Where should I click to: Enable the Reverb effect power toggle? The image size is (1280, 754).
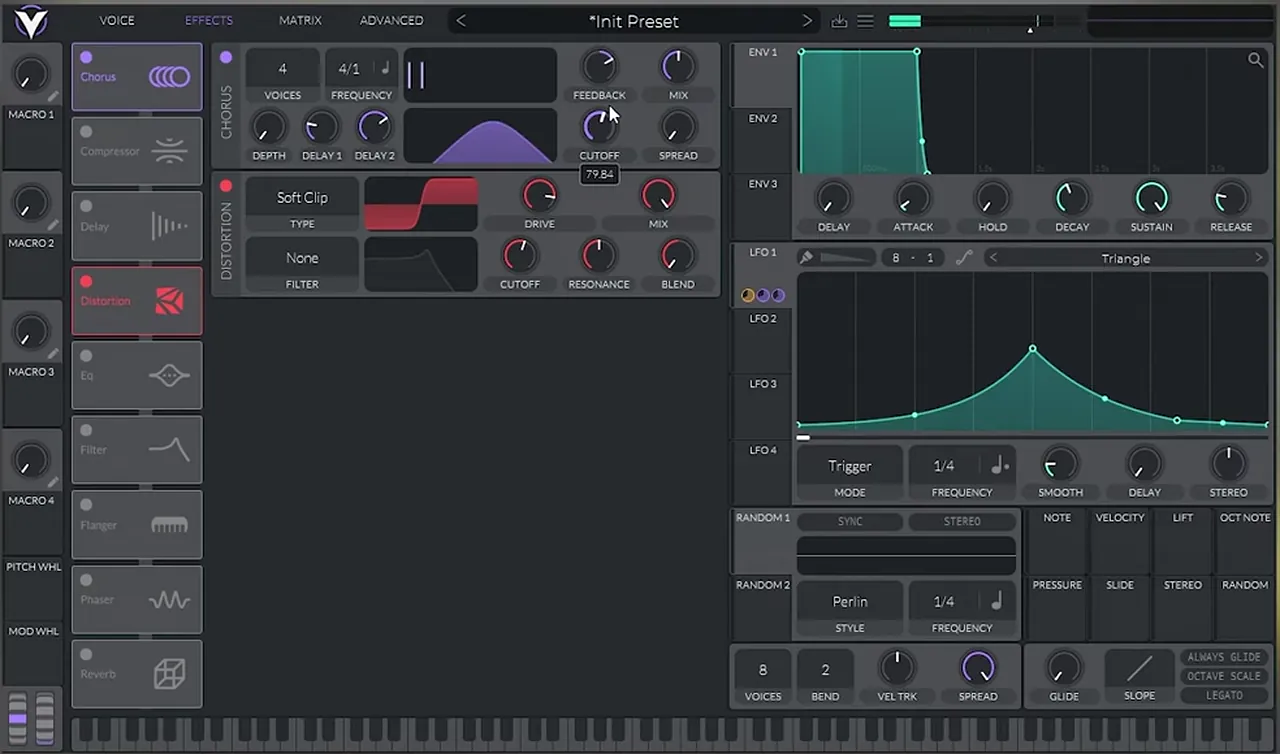click(86, 655)
